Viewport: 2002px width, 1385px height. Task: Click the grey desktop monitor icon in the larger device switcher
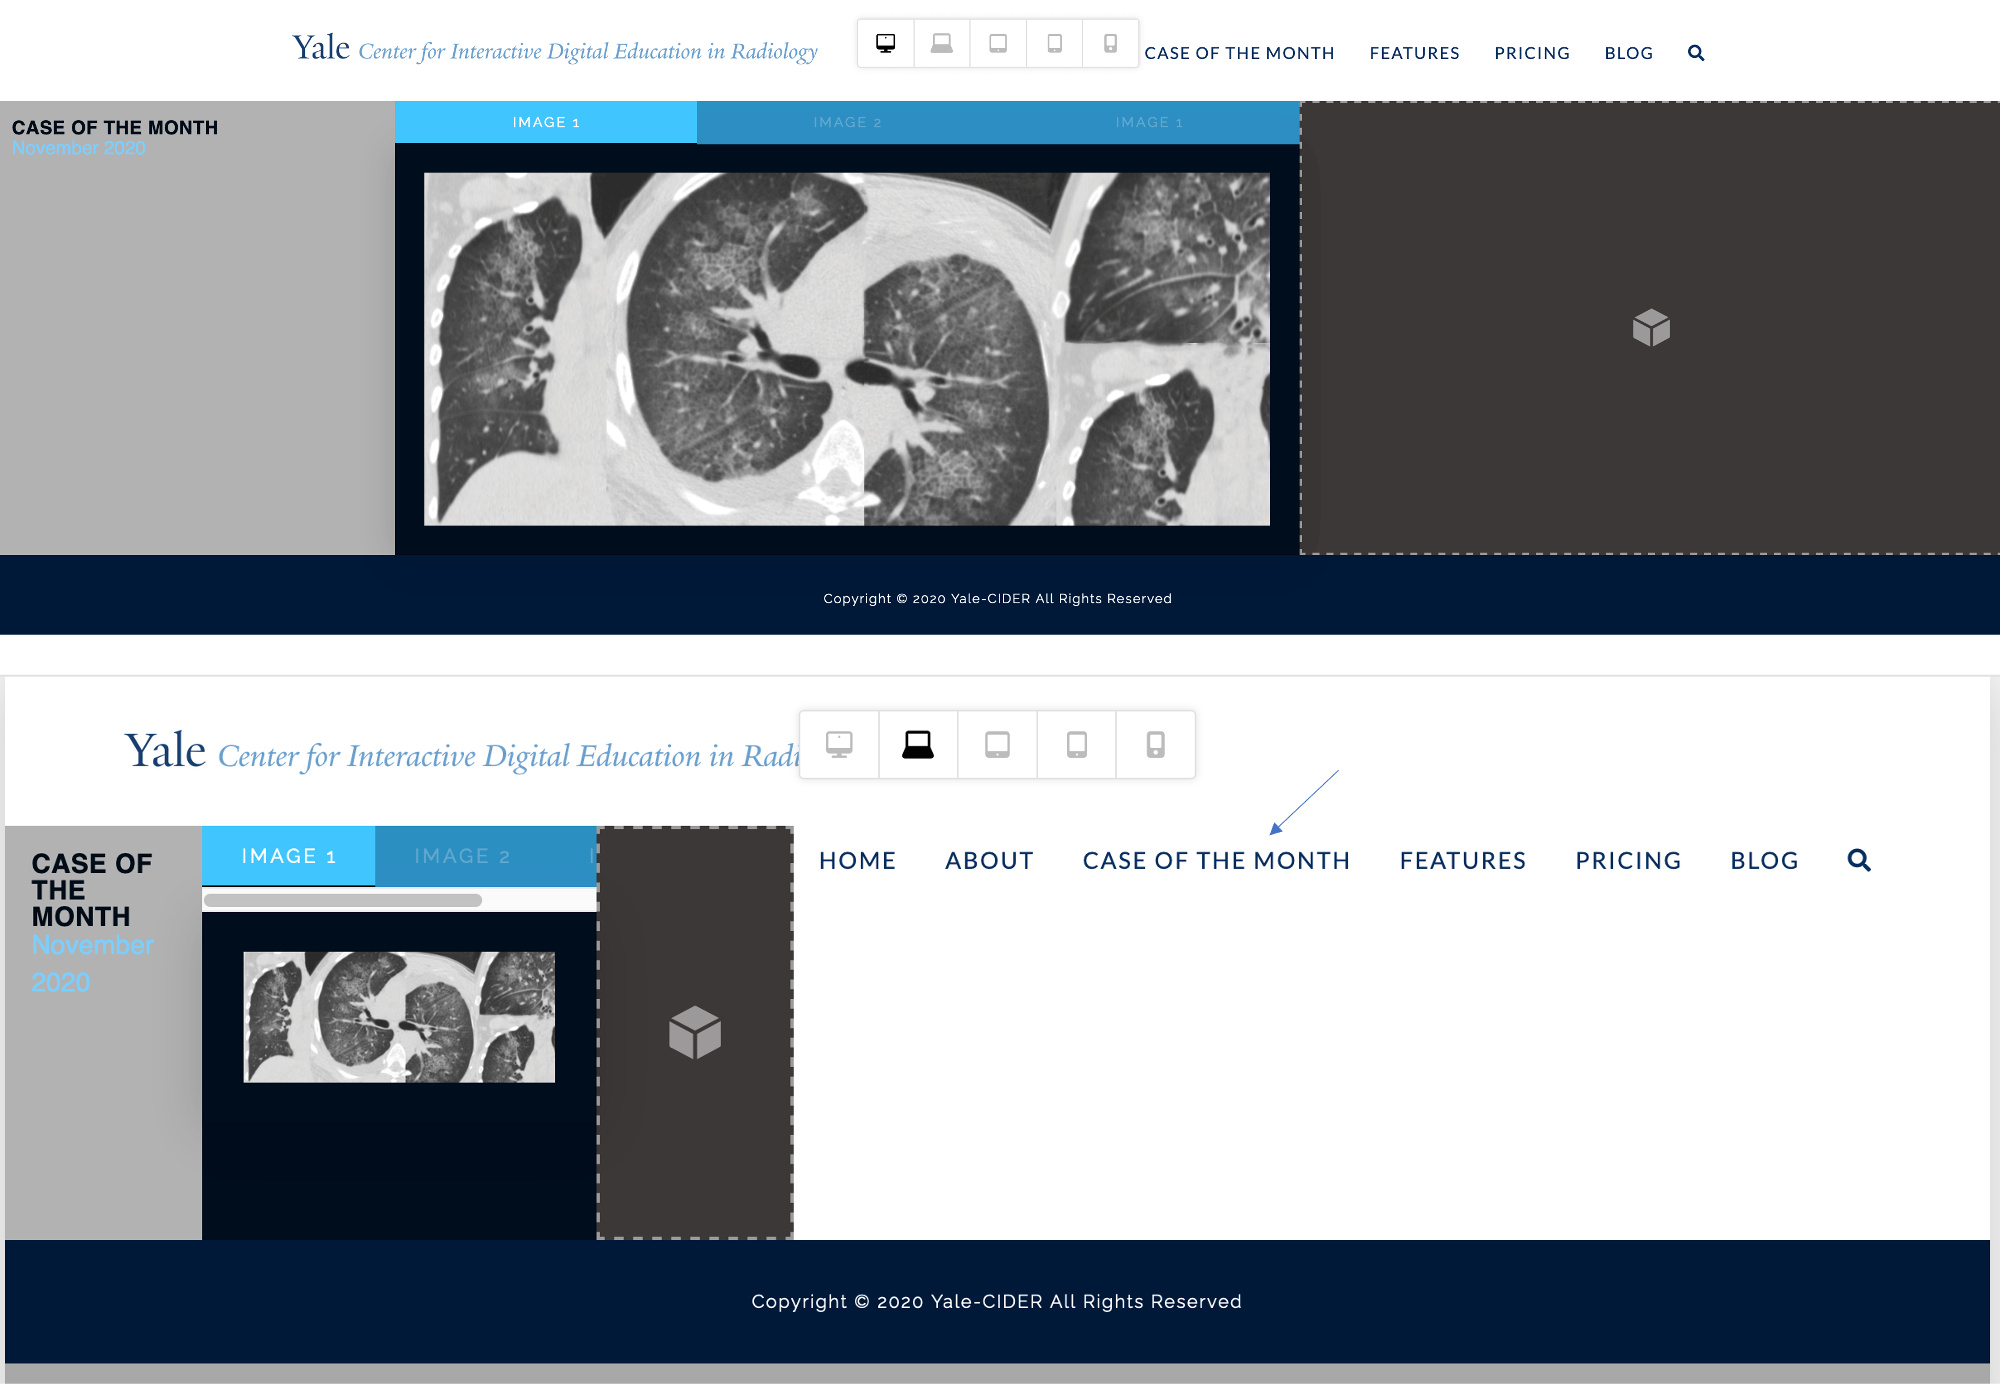[x=839, y=745]
